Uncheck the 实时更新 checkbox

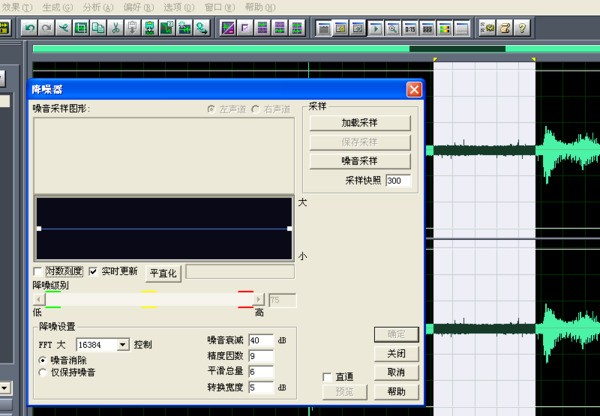(x=94, y=271)
